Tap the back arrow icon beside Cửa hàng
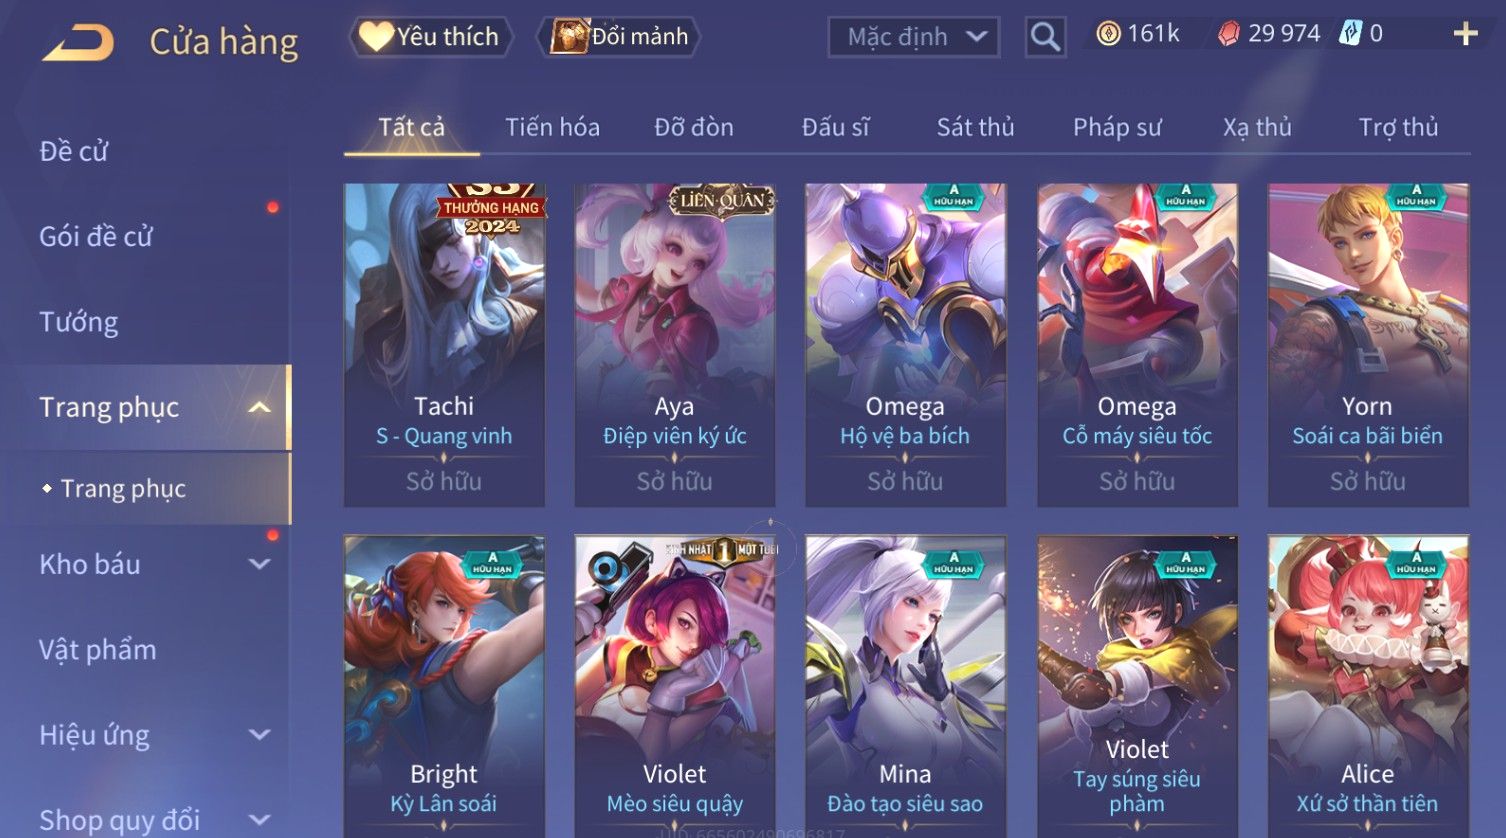This screenshot has height=838, width=1506. pyautogui.click(x=78, y=42)
